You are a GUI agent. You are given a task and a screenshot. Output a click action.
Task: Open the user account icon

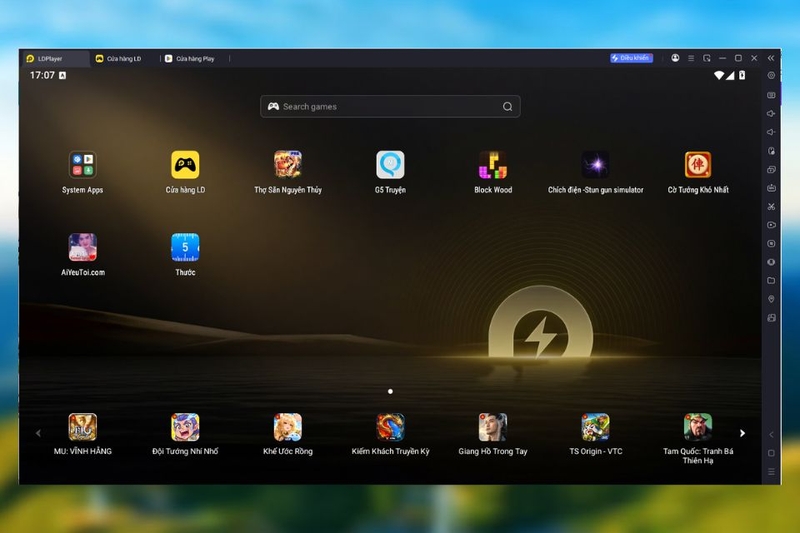[x=675, y=58]
